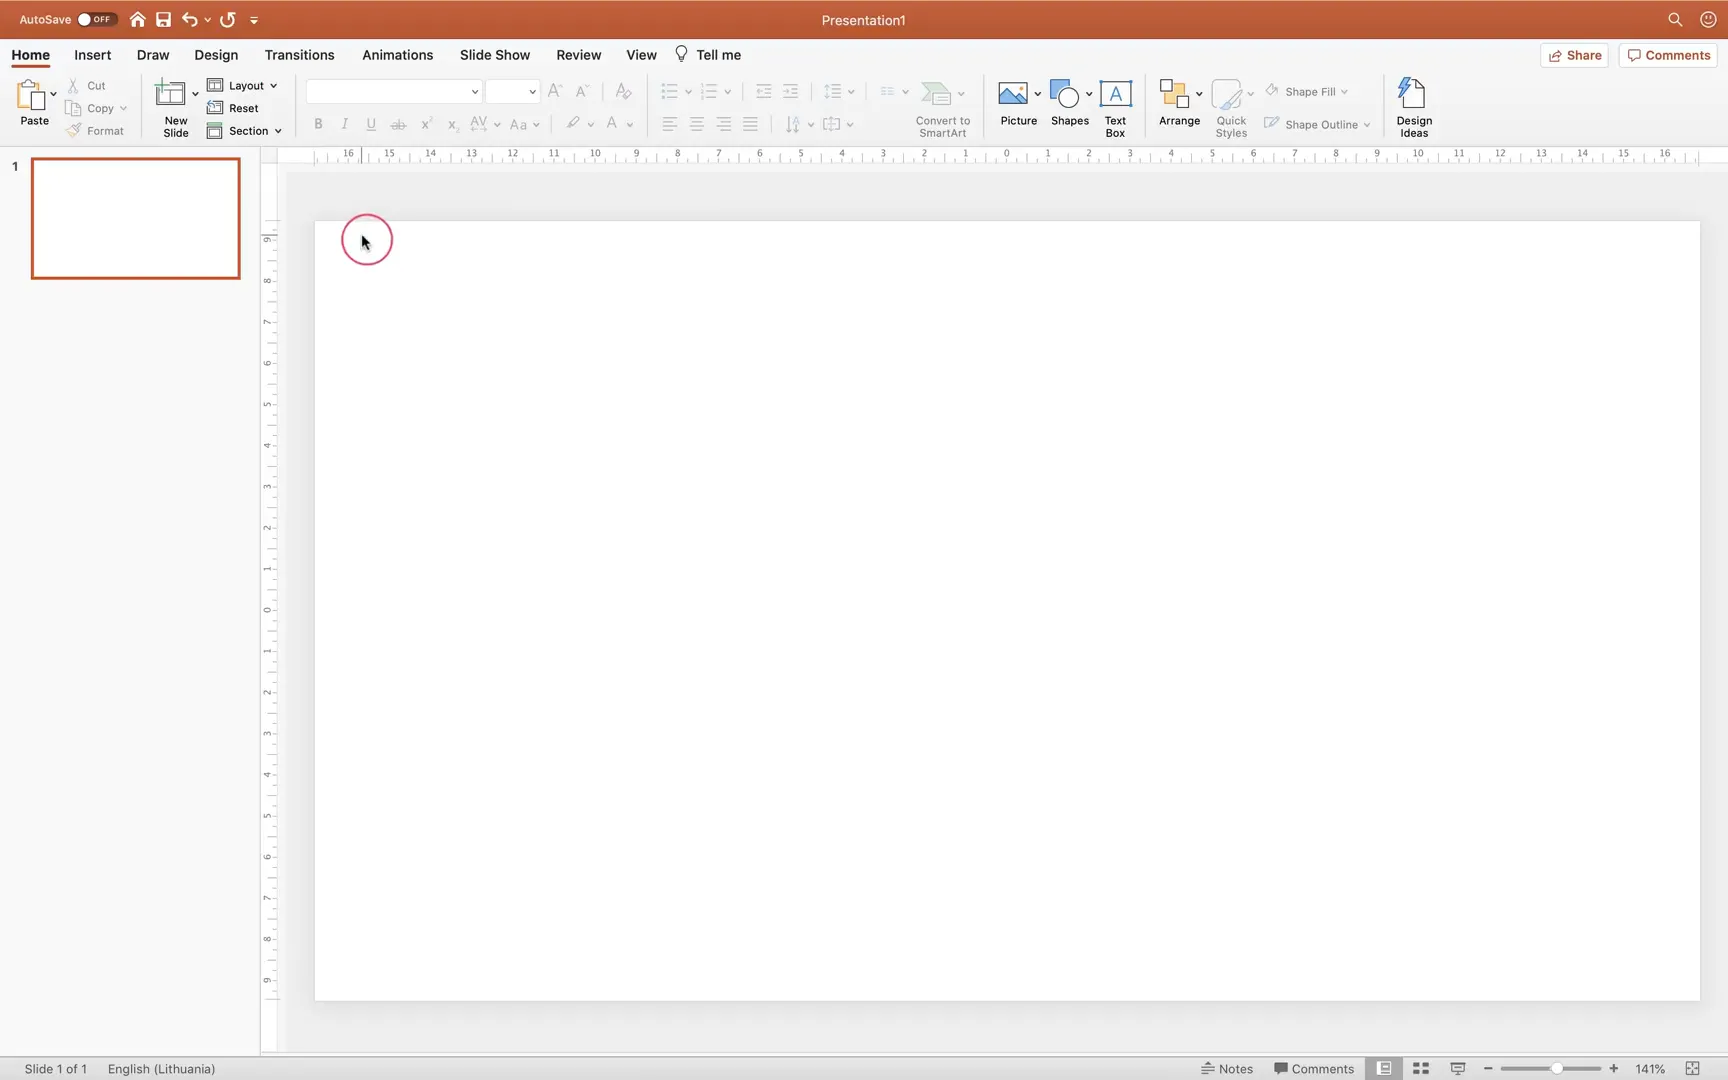Switch to the Insert tab
This screenshot has width=1728, height=1080.
pyautogui.click(x=92, y=55)
